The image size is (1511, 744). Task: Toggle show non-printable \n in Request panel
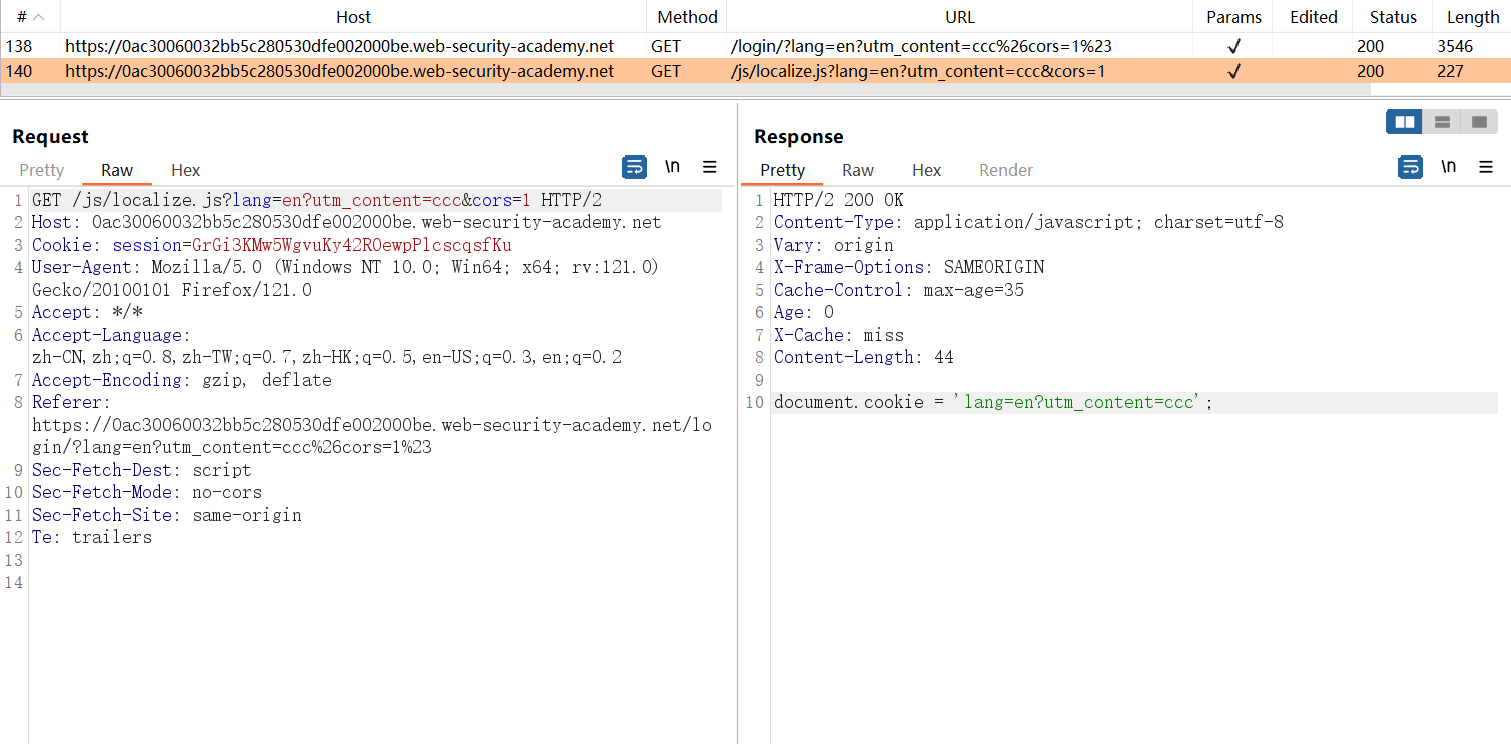[672, 167]
